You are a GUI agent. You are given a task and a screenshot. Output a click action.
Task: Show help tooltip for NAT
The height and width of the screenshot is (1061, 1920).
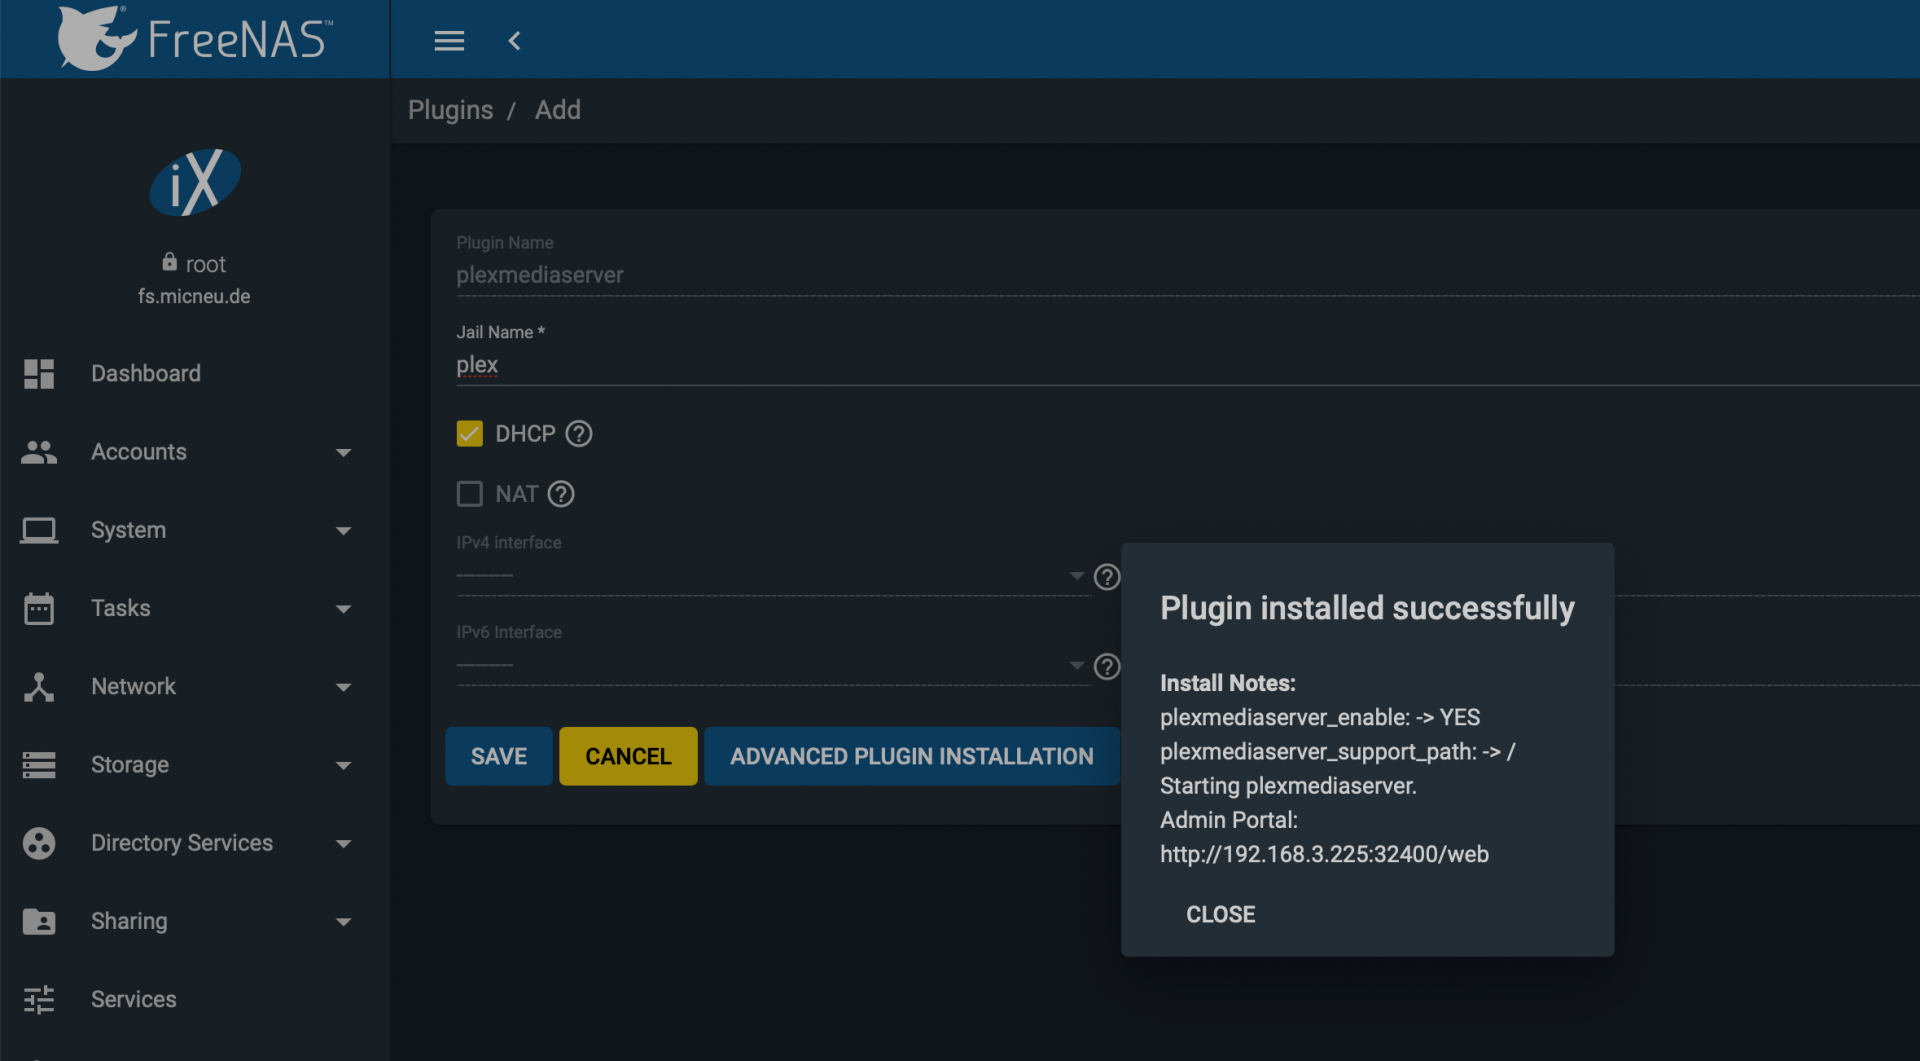pyautogui.click(x=561, y=494)
